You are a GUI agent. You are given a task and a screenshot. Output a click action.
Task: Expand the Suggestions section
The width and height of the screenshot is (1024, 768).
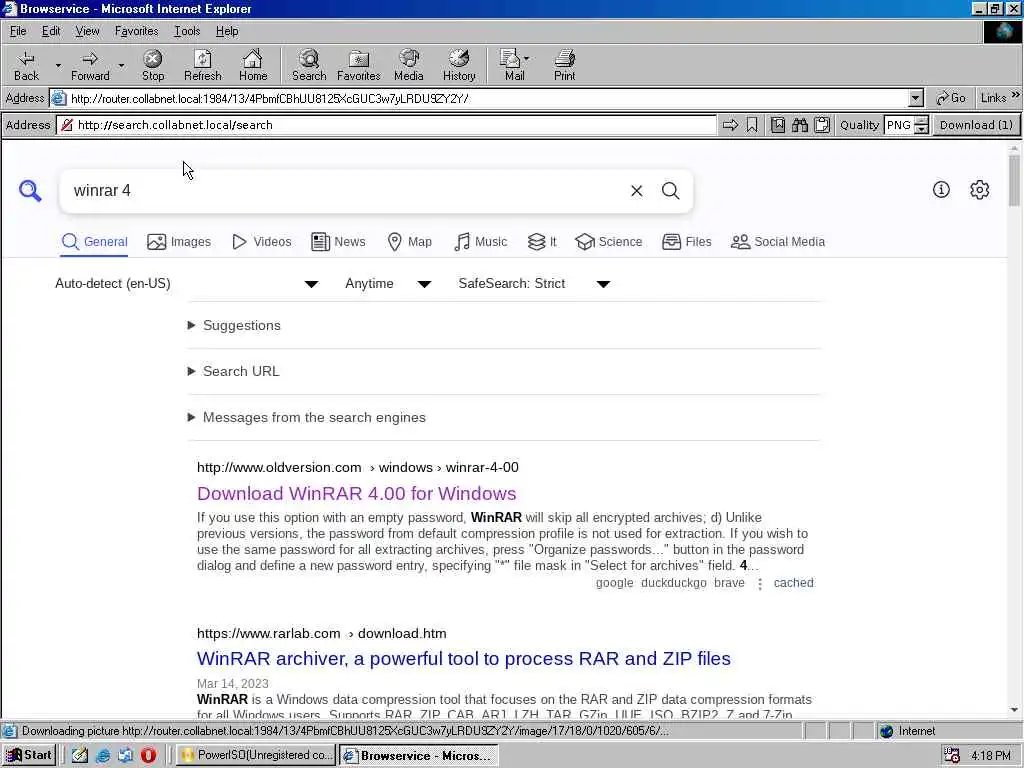pyautogui.click(x=234, y=325)
